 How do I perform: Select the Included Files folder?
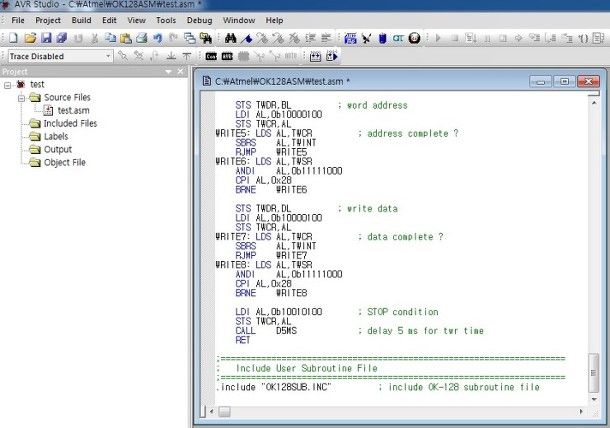tap(70, 123)
